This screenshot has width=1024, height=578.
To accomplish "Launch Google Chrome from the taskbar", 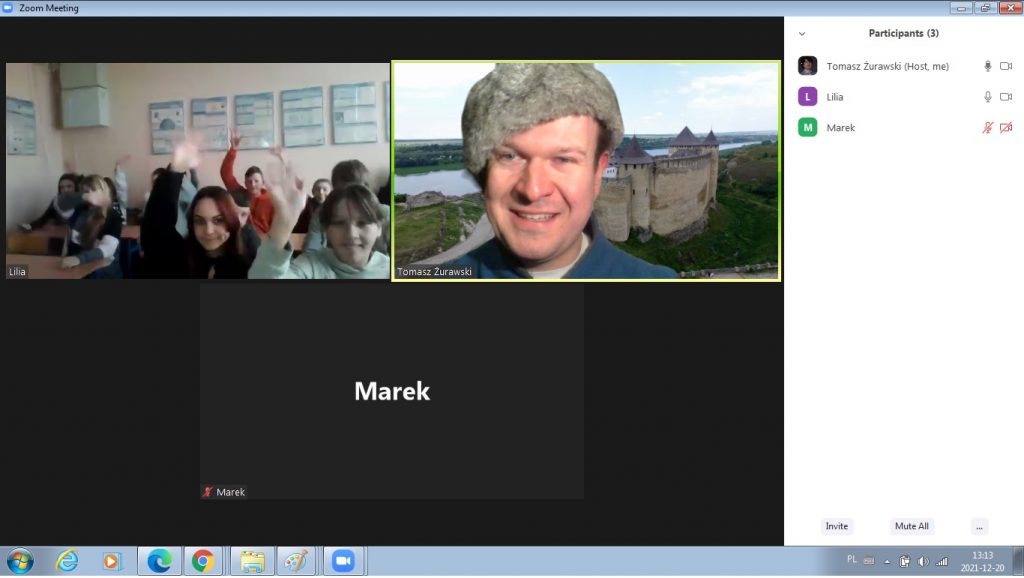I will coord(203,561).
